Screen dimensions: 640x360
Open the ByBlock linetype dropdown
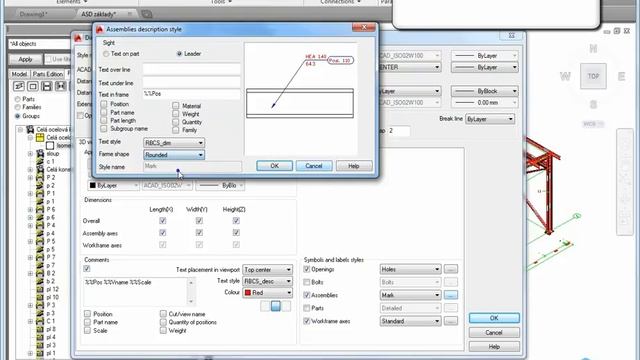pyautogui.click(x=485, y=91)
